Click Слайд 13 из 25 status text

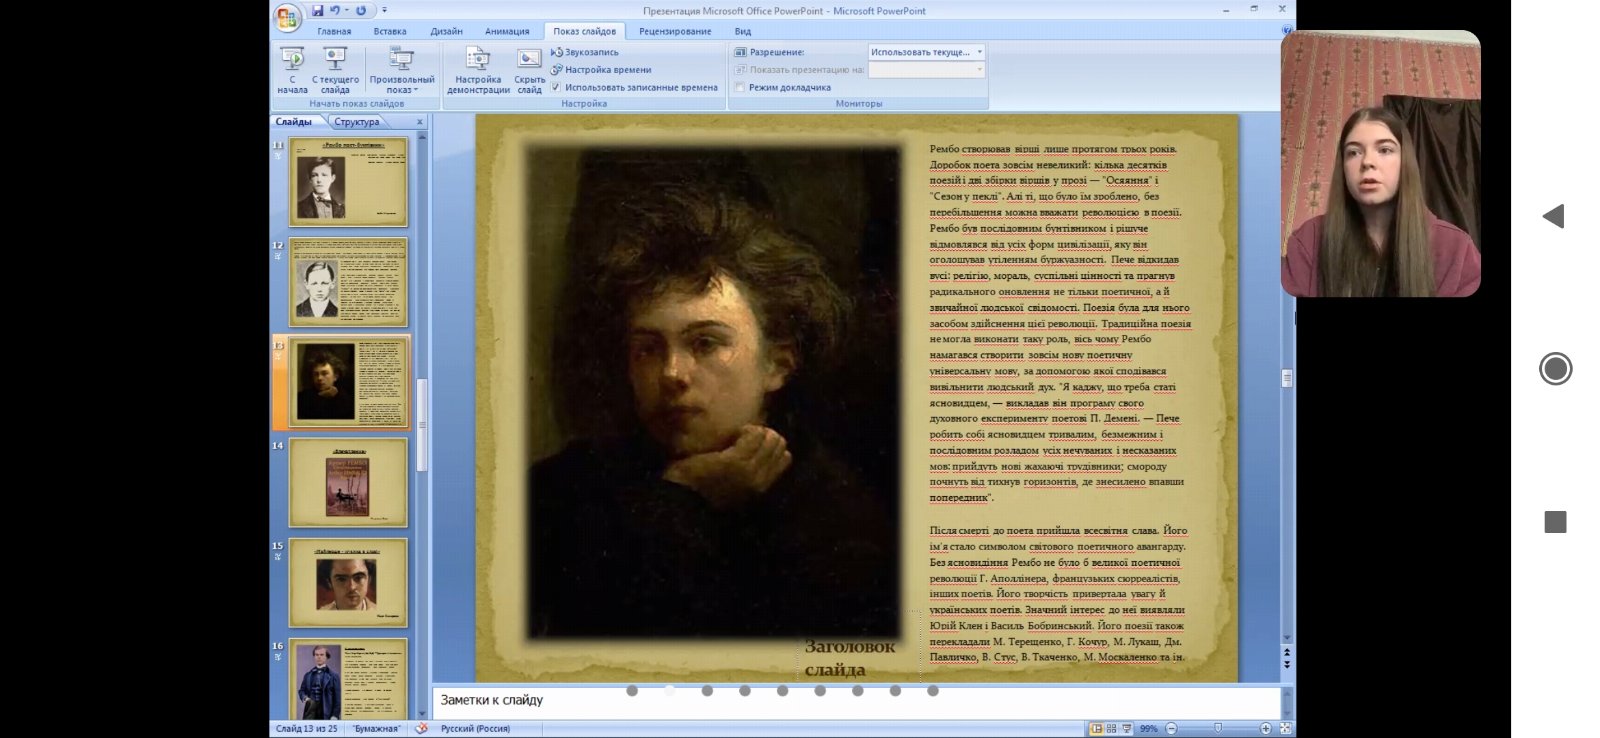(307, 729)
